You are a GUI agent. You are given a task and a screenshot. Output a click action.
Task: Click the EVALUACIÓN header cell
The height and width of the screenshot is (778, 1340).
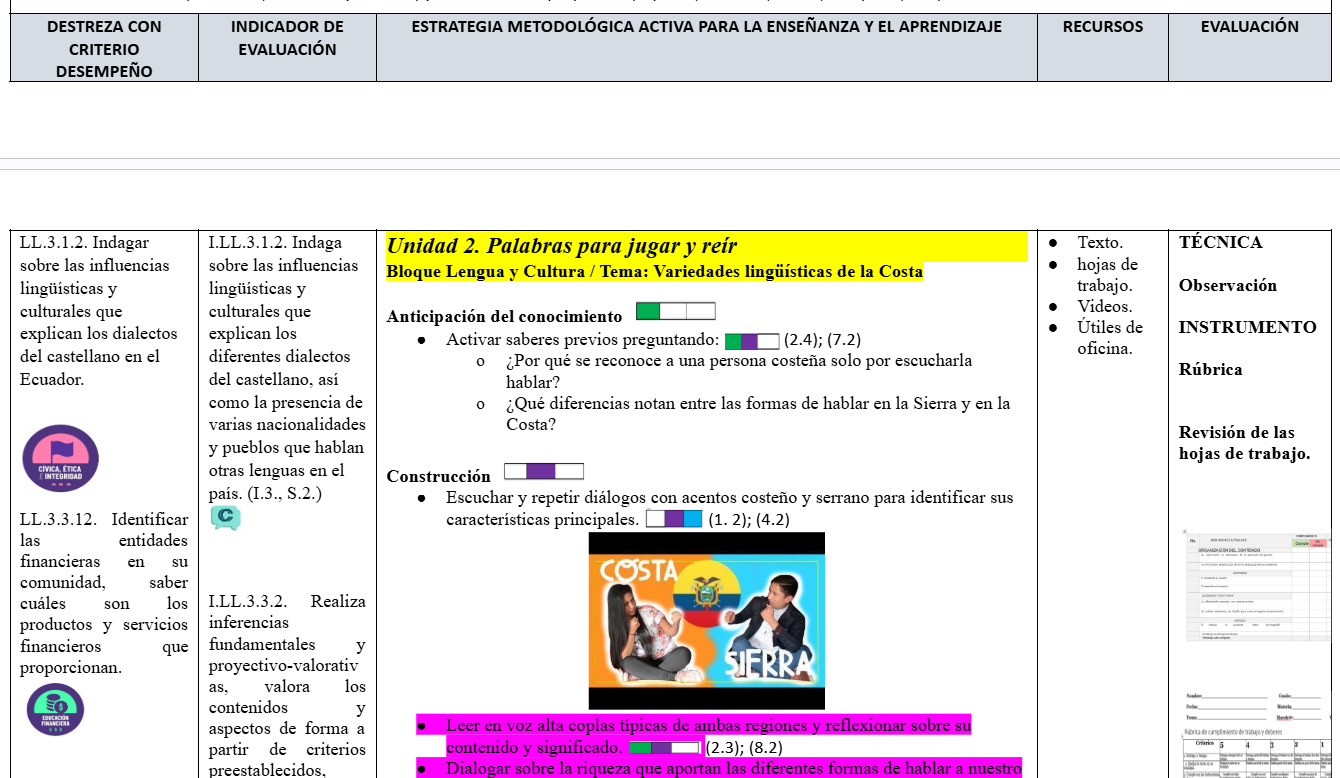click(x=1250, y=49)
